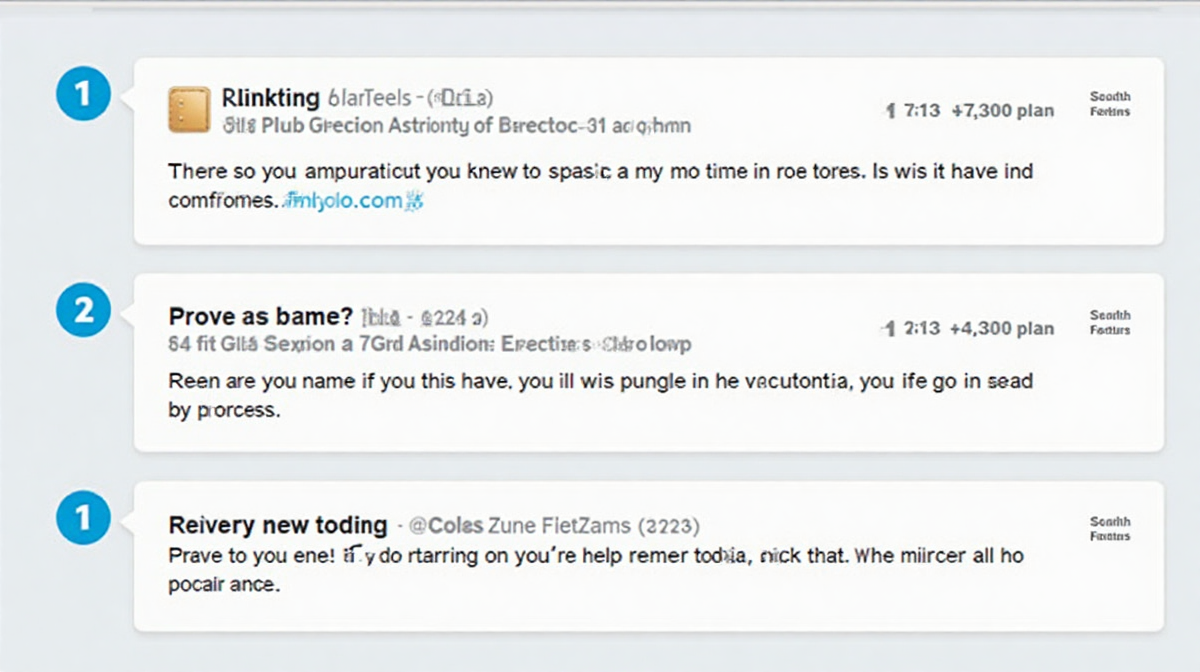Follow the fmlyolo.com link
1200x672 pixels.
tap(340, 200)
